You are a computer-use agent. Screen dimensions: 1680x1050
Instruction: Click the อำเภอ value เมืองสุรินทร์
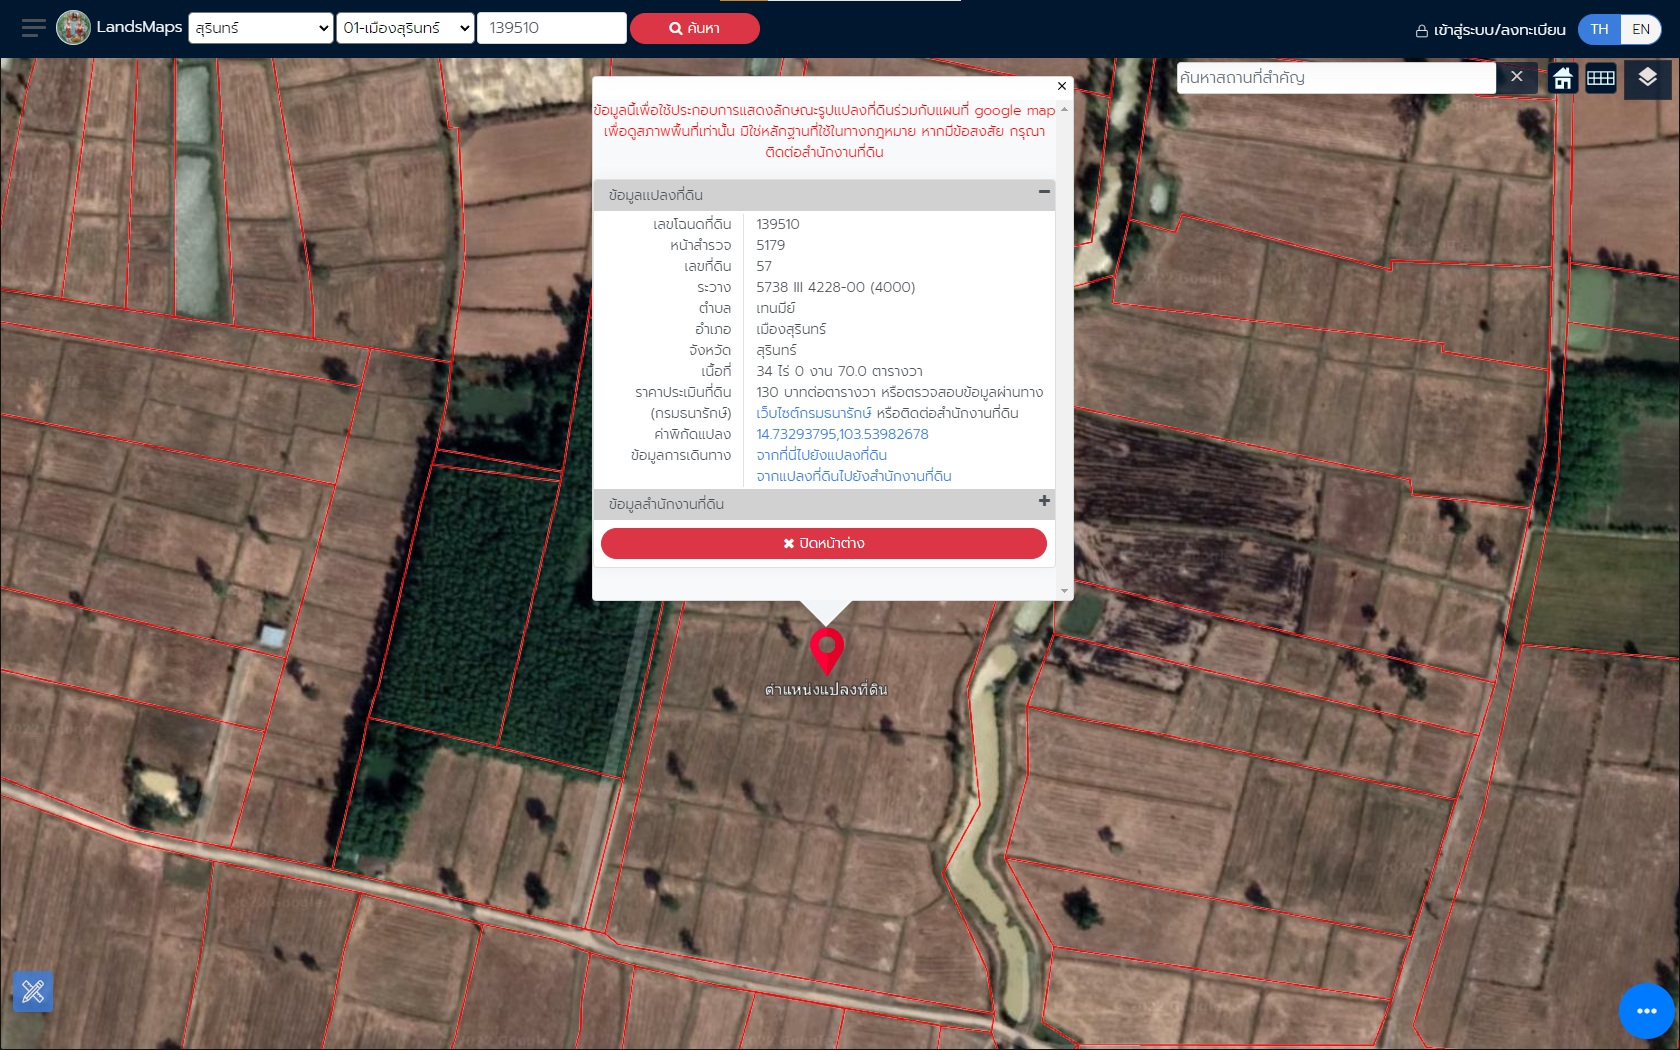pyautogui.click(x=790, y=329)
